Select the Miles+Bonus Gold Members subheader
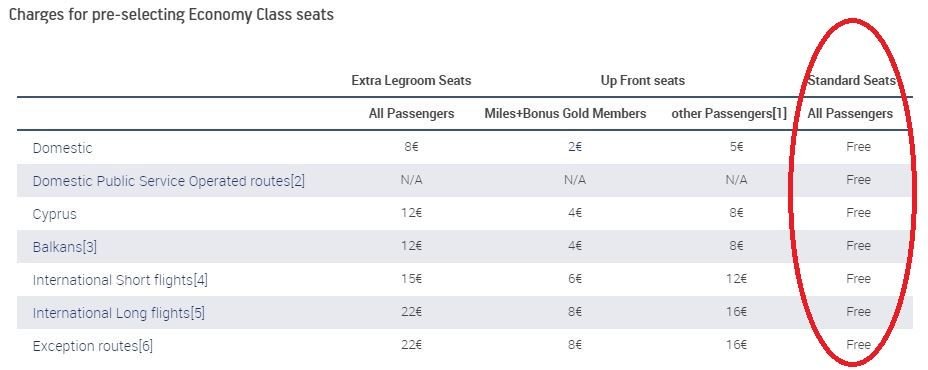Screen dimensions: 928x370 click(x=565, y=114)
